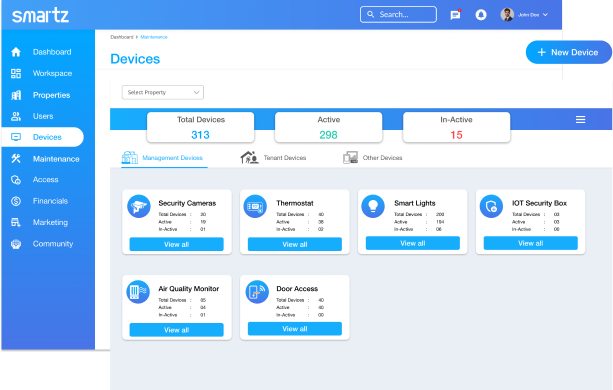Click the Tenant Devices house icon

(x=249, y=157)
